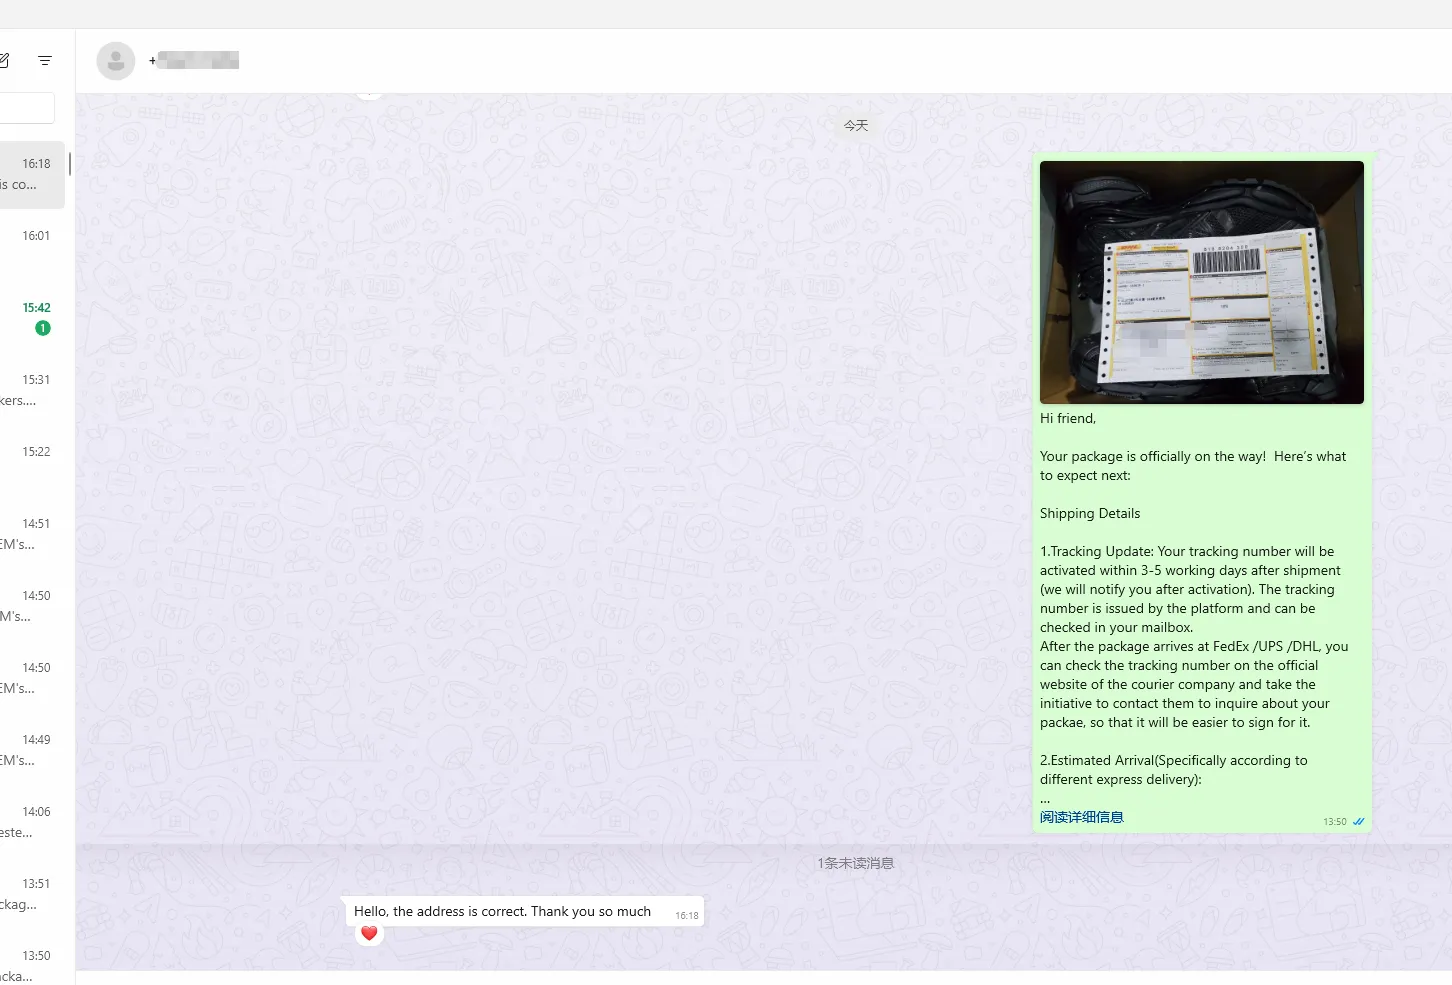This screenshot has width=1452, height=985.
Task: Click the chat list scrollbar handle
Action: click(x=69, y=165)
